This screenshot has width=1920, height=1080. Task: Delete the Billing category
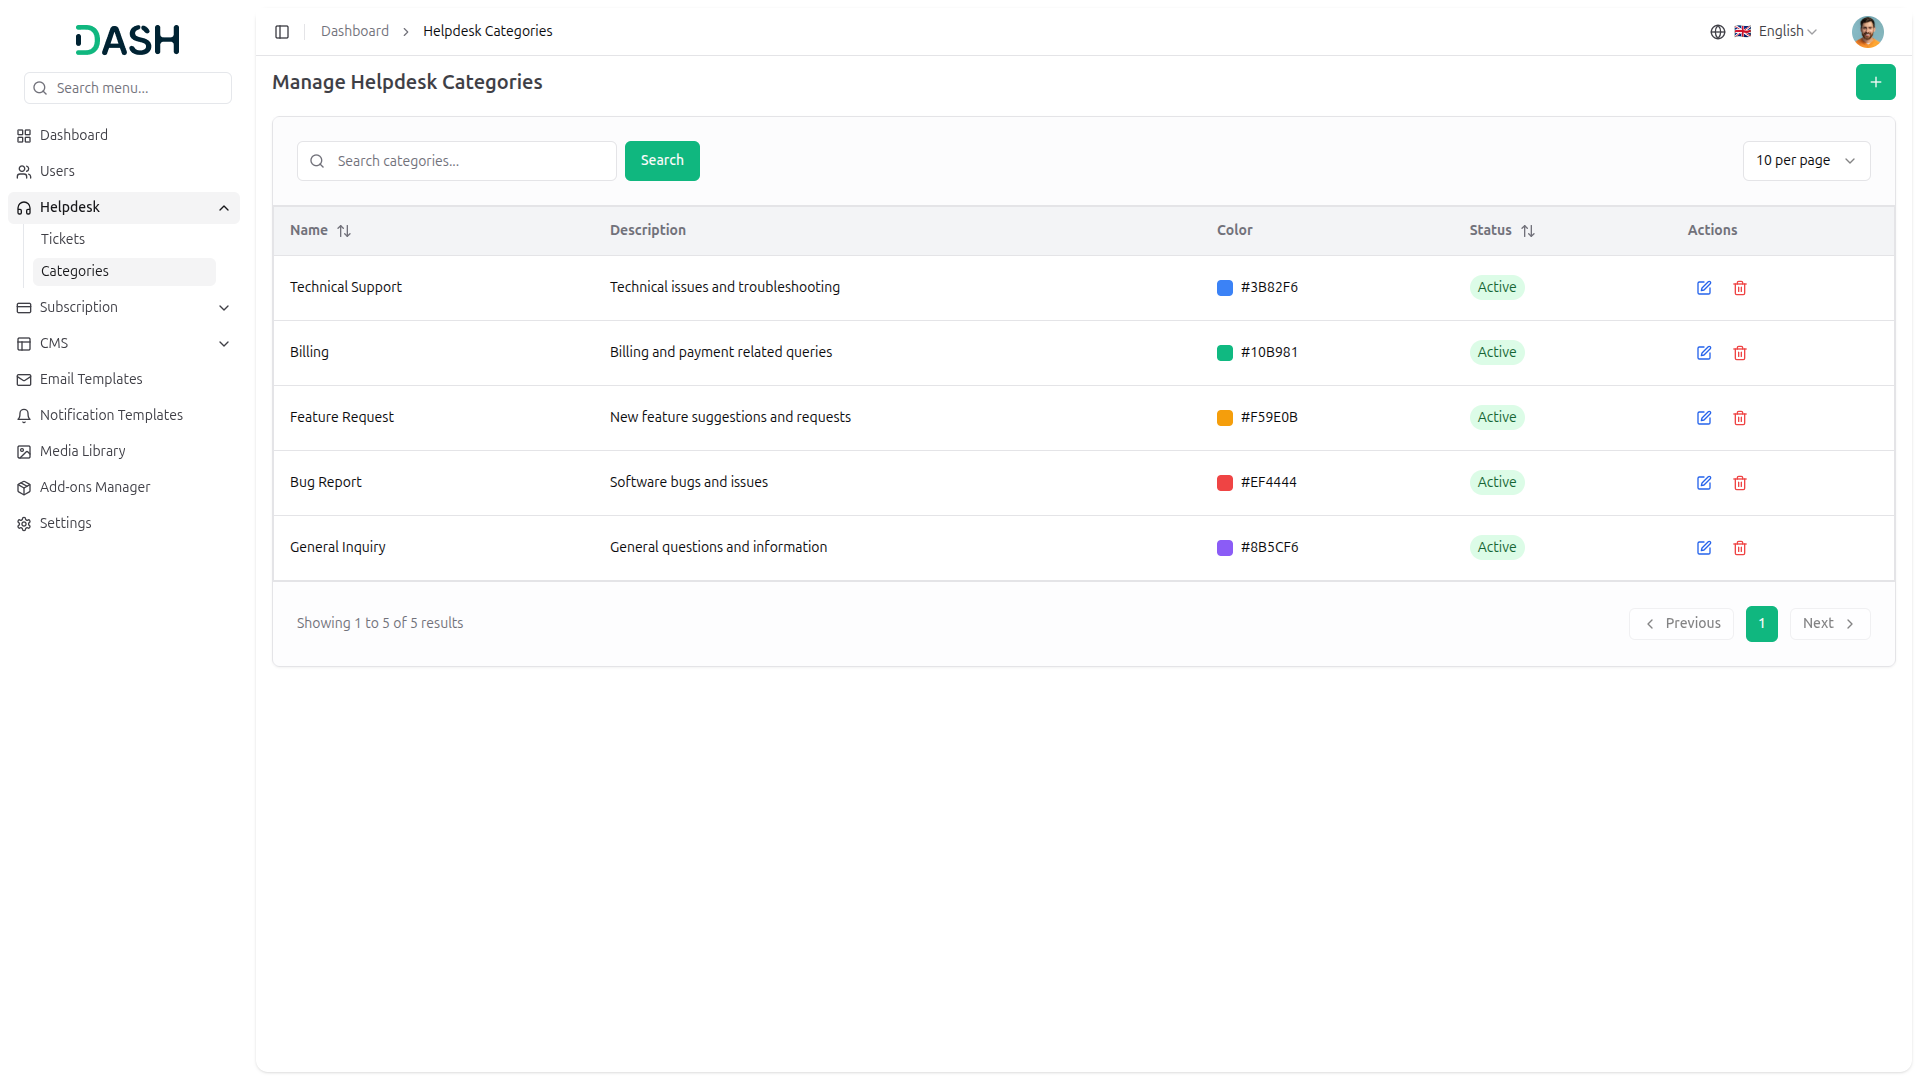[1740, 353]
